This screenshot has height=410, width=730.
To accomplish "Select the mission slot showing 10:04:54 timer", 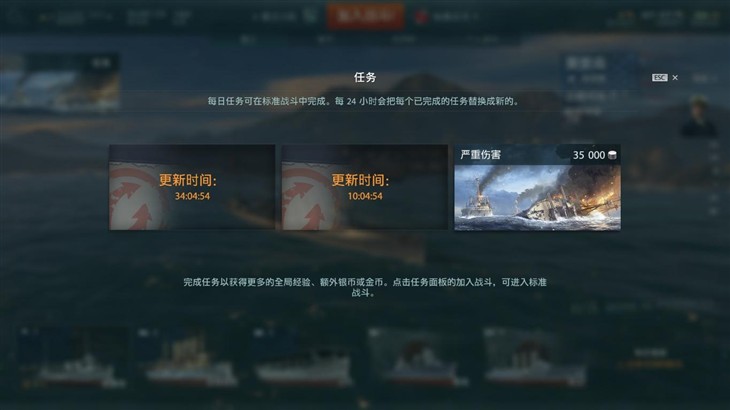I will [365, 187].
